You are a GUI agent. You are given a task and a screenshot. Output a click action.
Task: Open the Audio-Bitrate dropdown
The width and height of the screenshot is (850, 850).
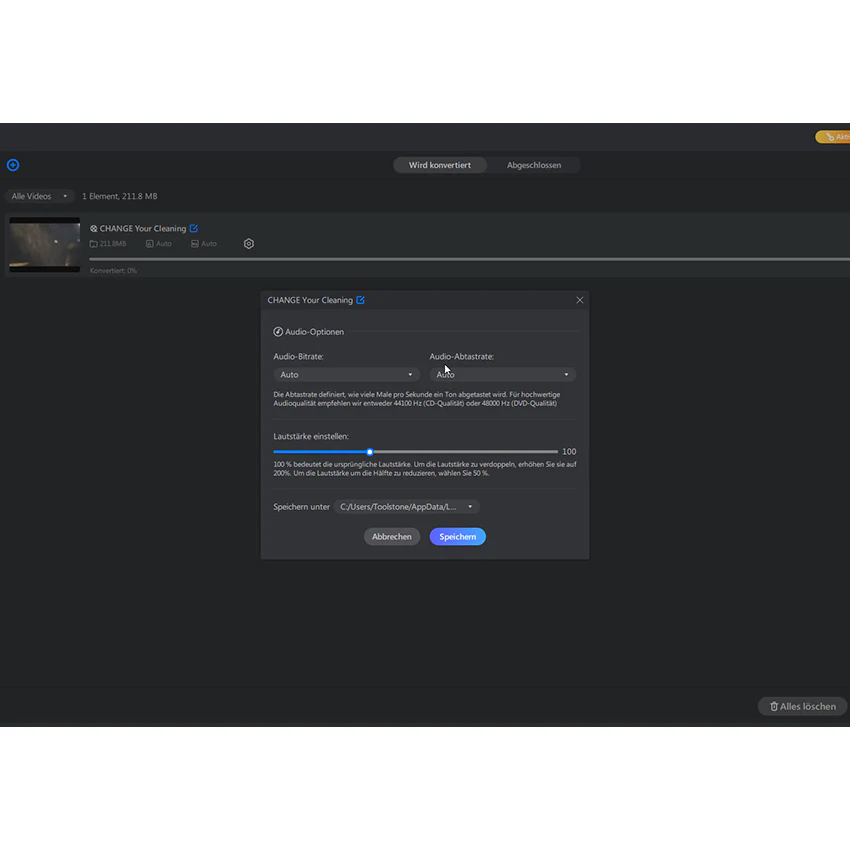[346, 375]
